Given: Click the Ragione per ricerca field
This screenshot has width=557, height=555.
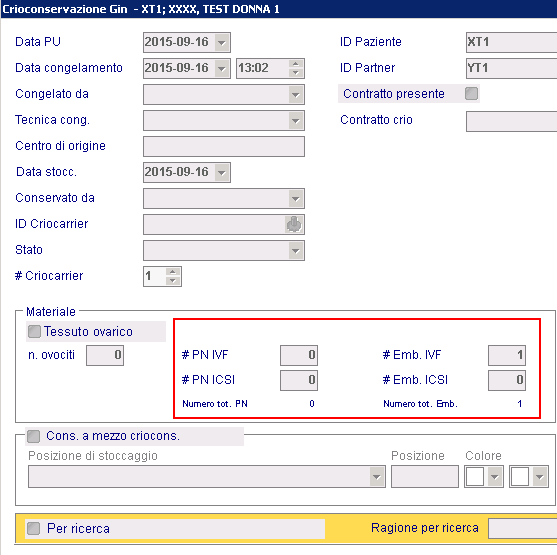Looking at the screenshot, I should click(523, 529).
